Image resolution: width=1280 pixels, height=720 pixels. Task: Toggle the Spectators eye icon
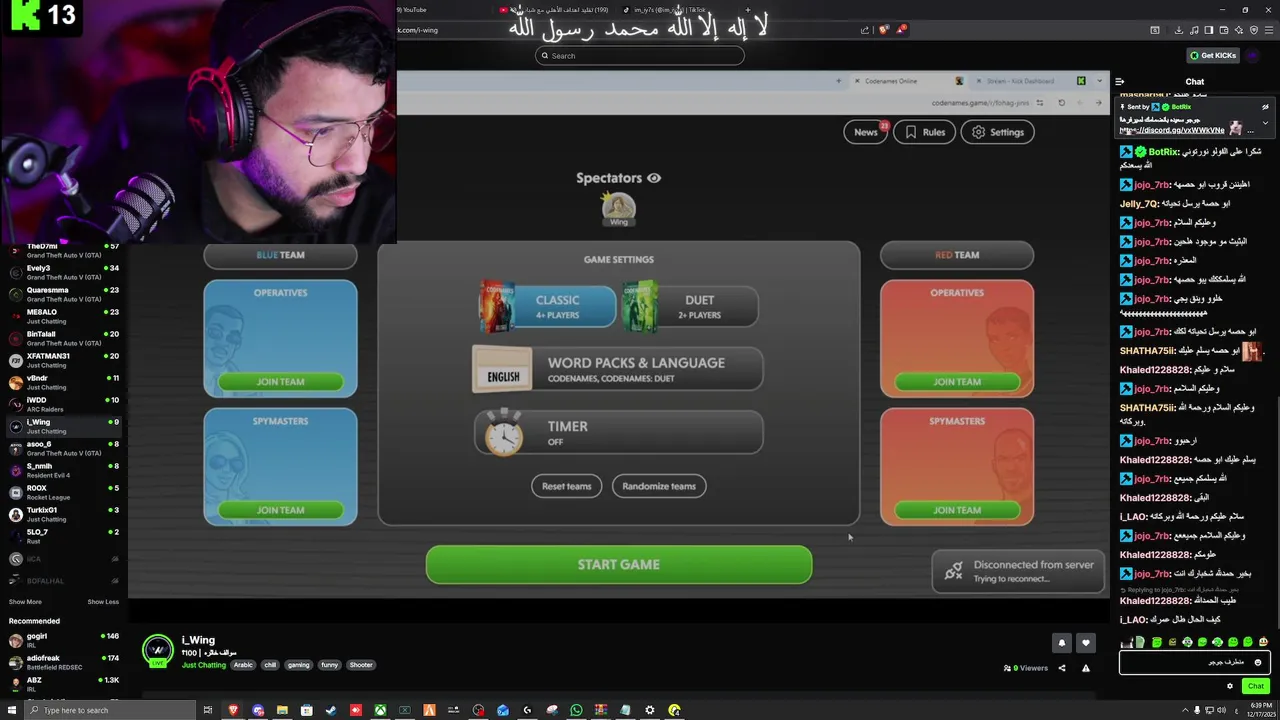point(654,178)
